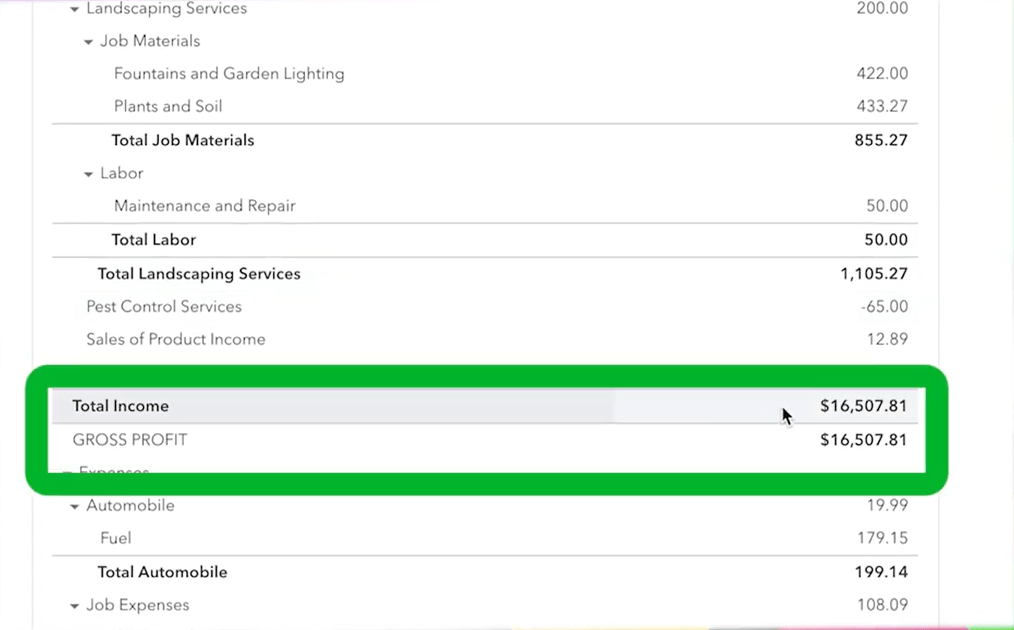Collapse the Labor group arrow

coord(89,174)
